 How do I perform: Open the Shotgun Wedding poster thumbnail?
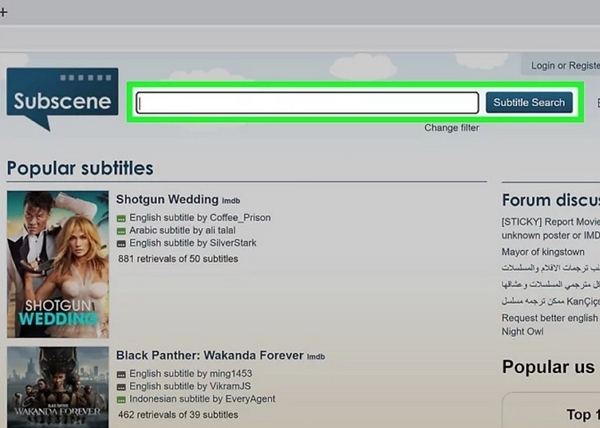(58, 264)
